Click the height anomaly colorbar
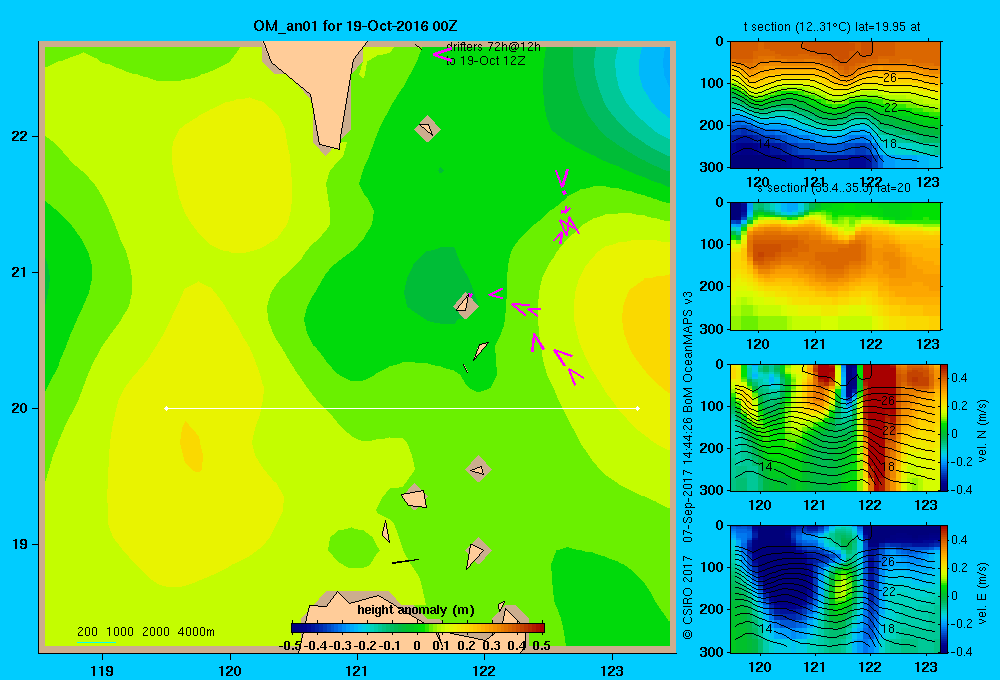1000x680 pixels. coord(418,628)
